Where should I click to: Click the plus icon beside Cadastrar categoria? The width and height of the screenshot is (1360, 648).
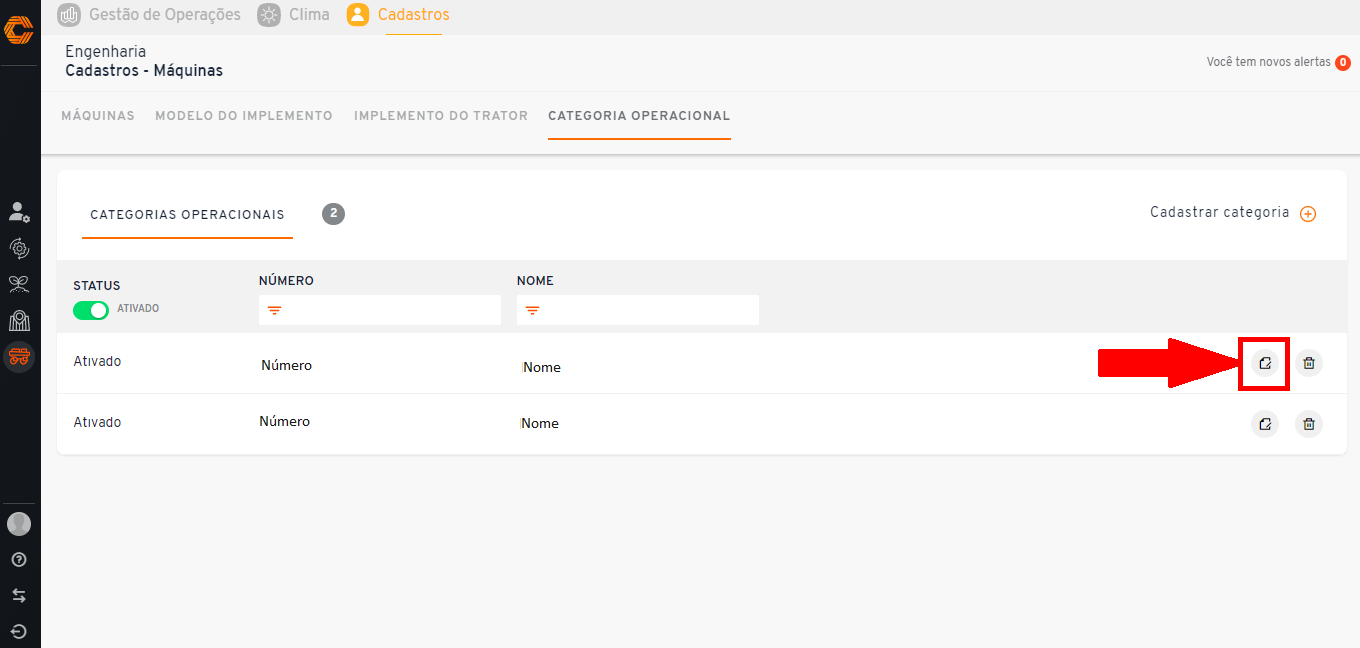click(1308, 214)
